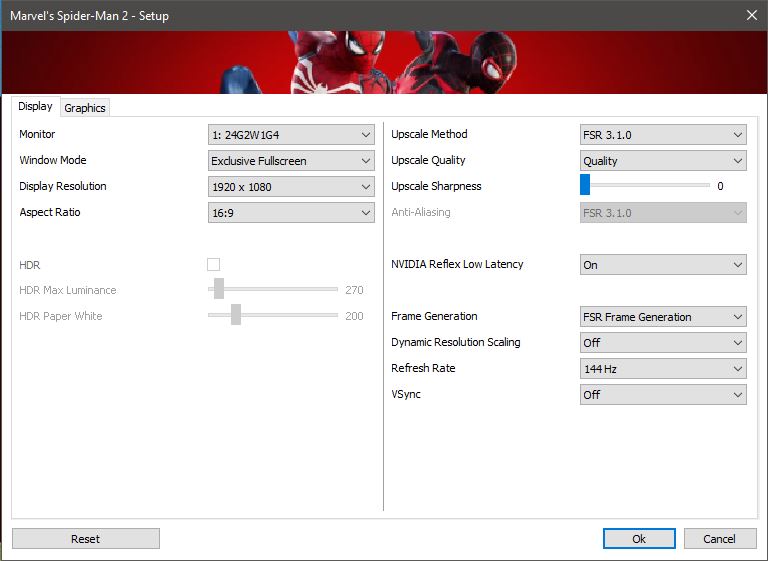
Task: Click the Refresh Rate label
Action: click(423, 368)
